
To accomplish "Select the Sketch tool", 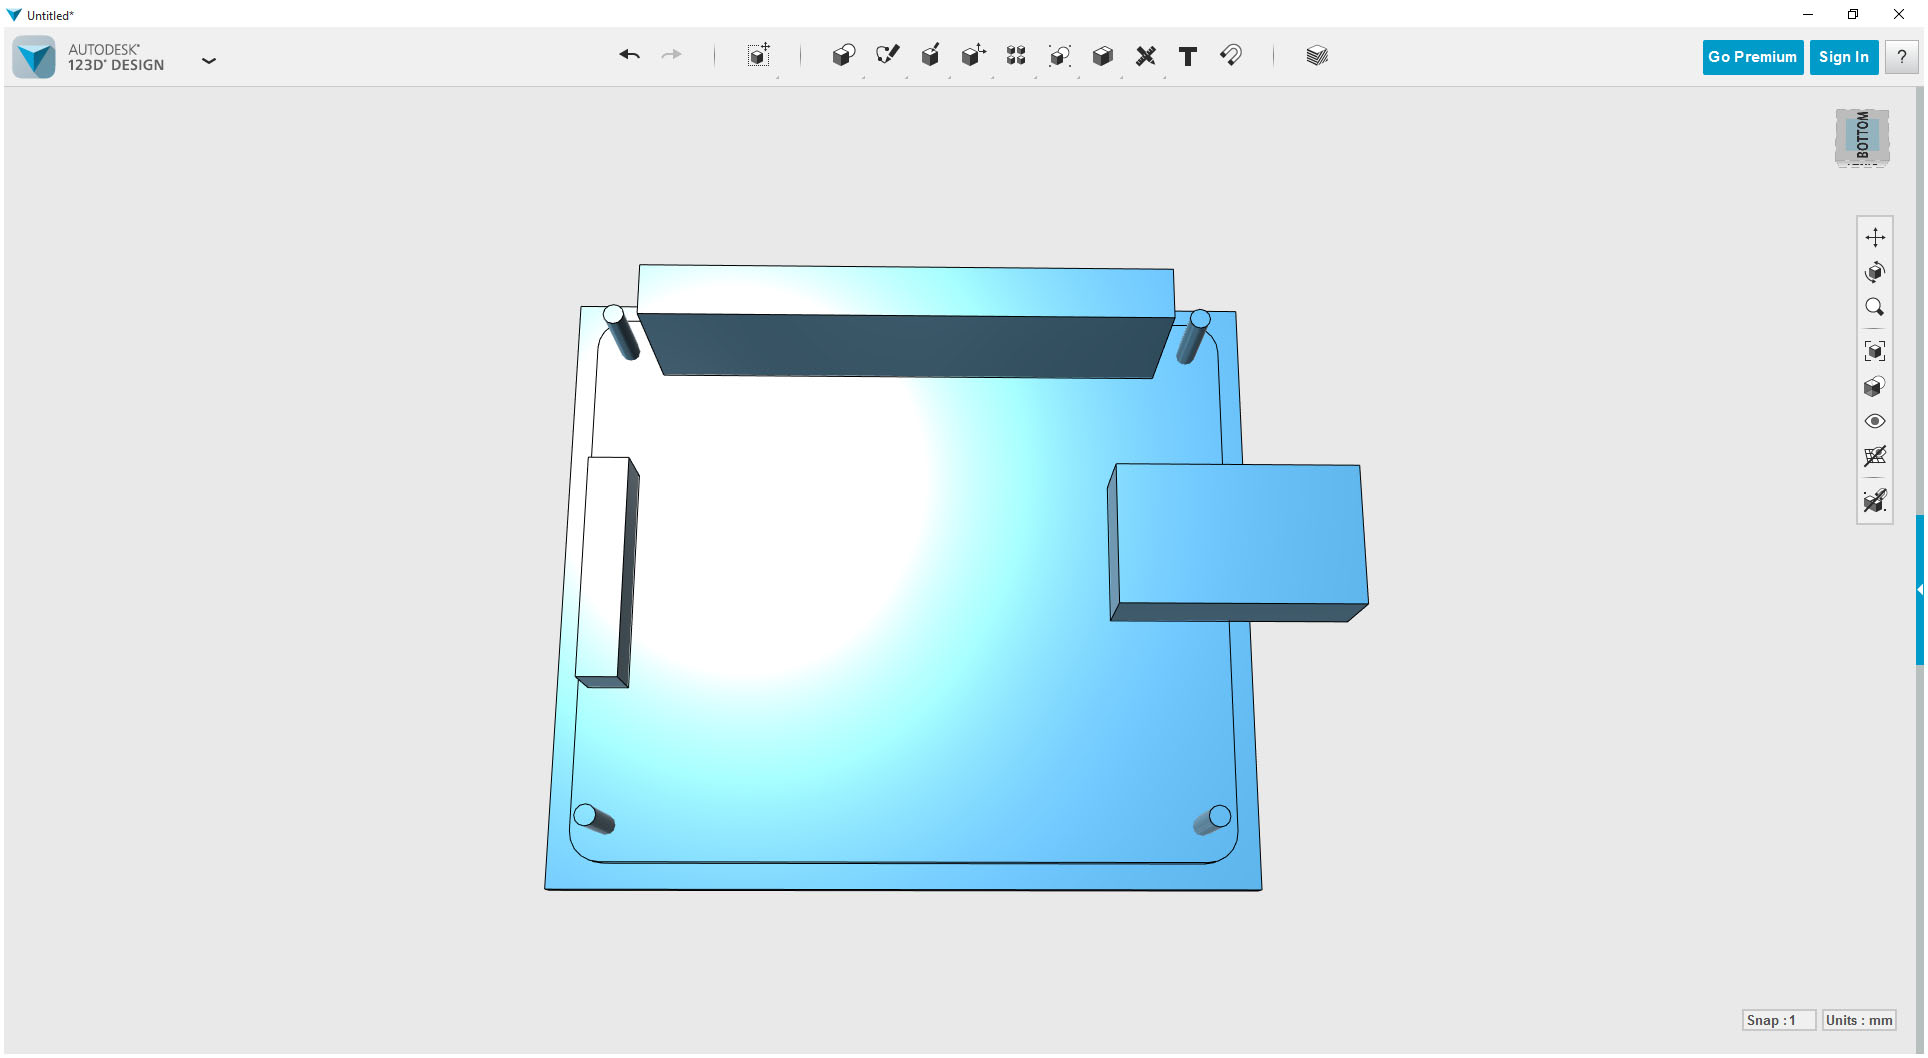I will [887, 56].
